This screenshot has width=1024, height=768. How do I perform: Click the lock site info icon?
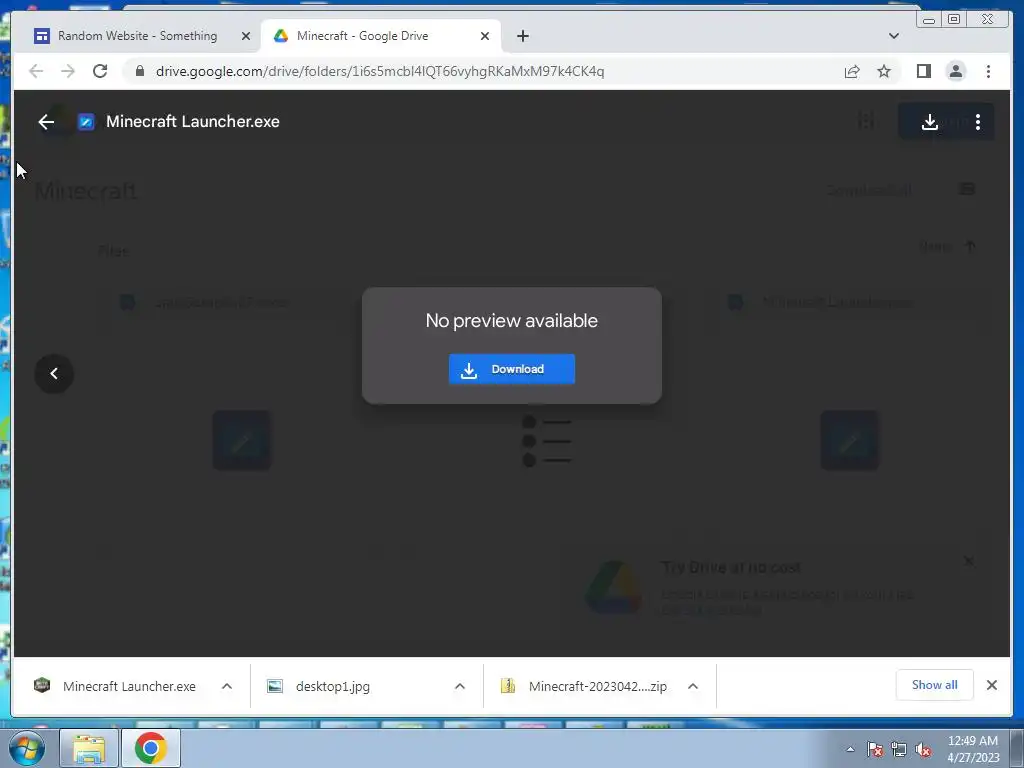(140, 71)
